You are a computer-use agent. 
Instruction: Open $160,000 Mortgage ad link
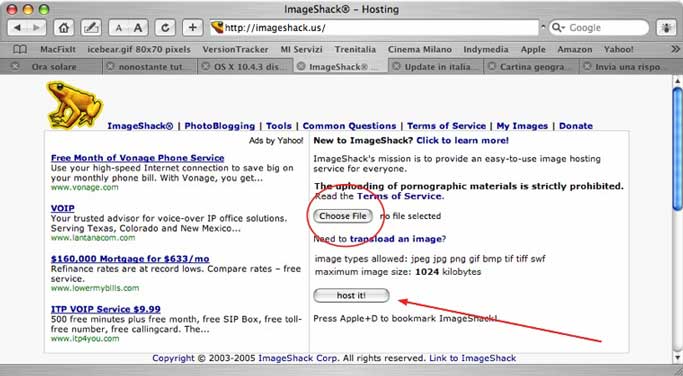tap(130, 259)
